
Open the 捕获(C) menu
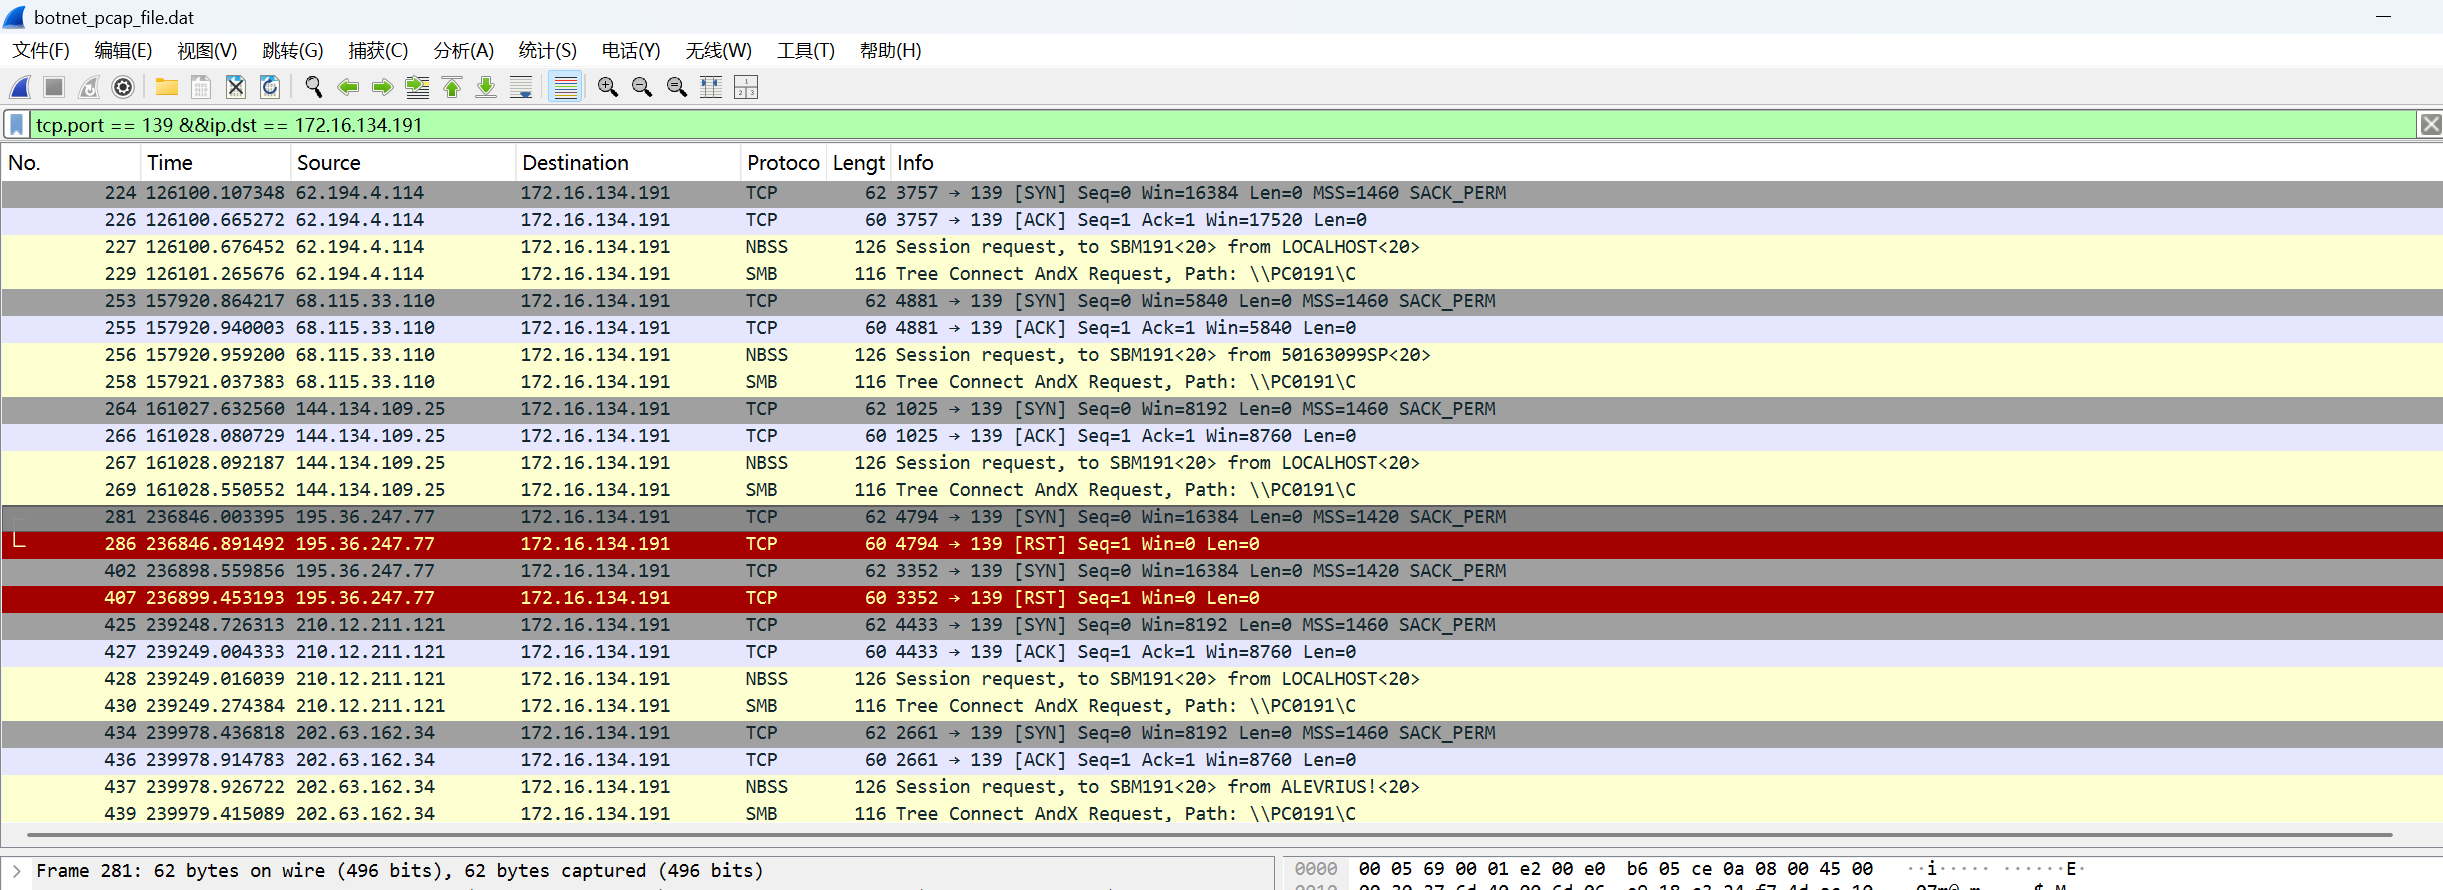pyautogui.click(x=378, y=51)
